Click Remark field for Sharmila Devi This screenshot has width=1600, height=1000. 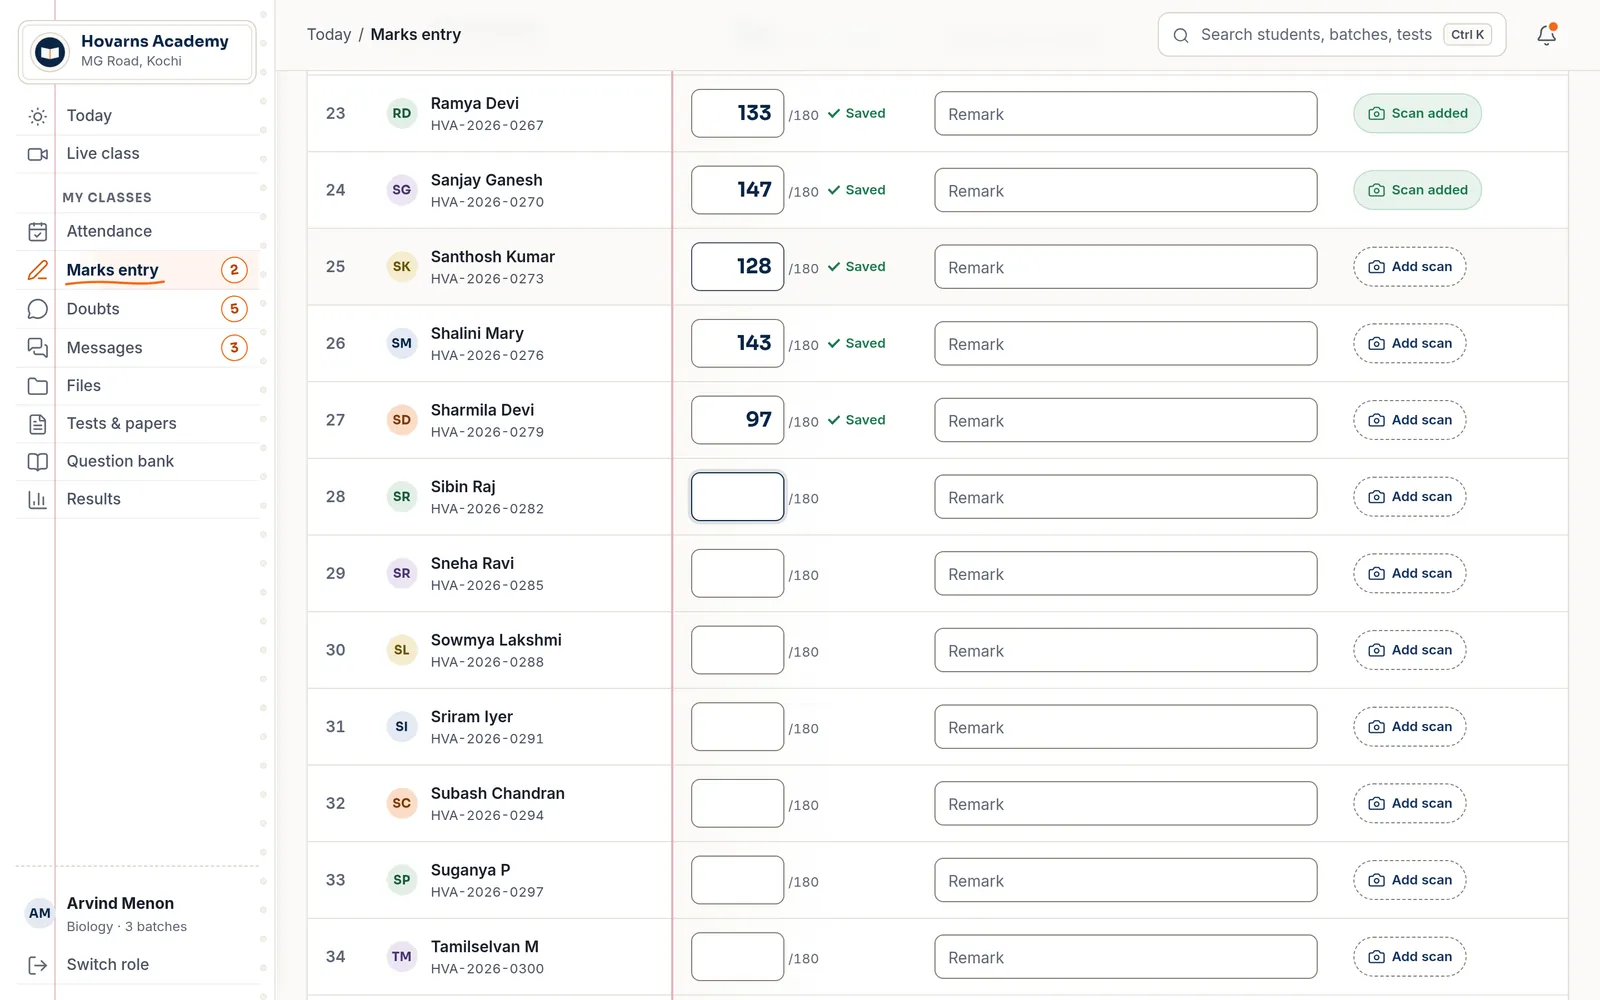pyautogui.click(x=1126, y=421)
